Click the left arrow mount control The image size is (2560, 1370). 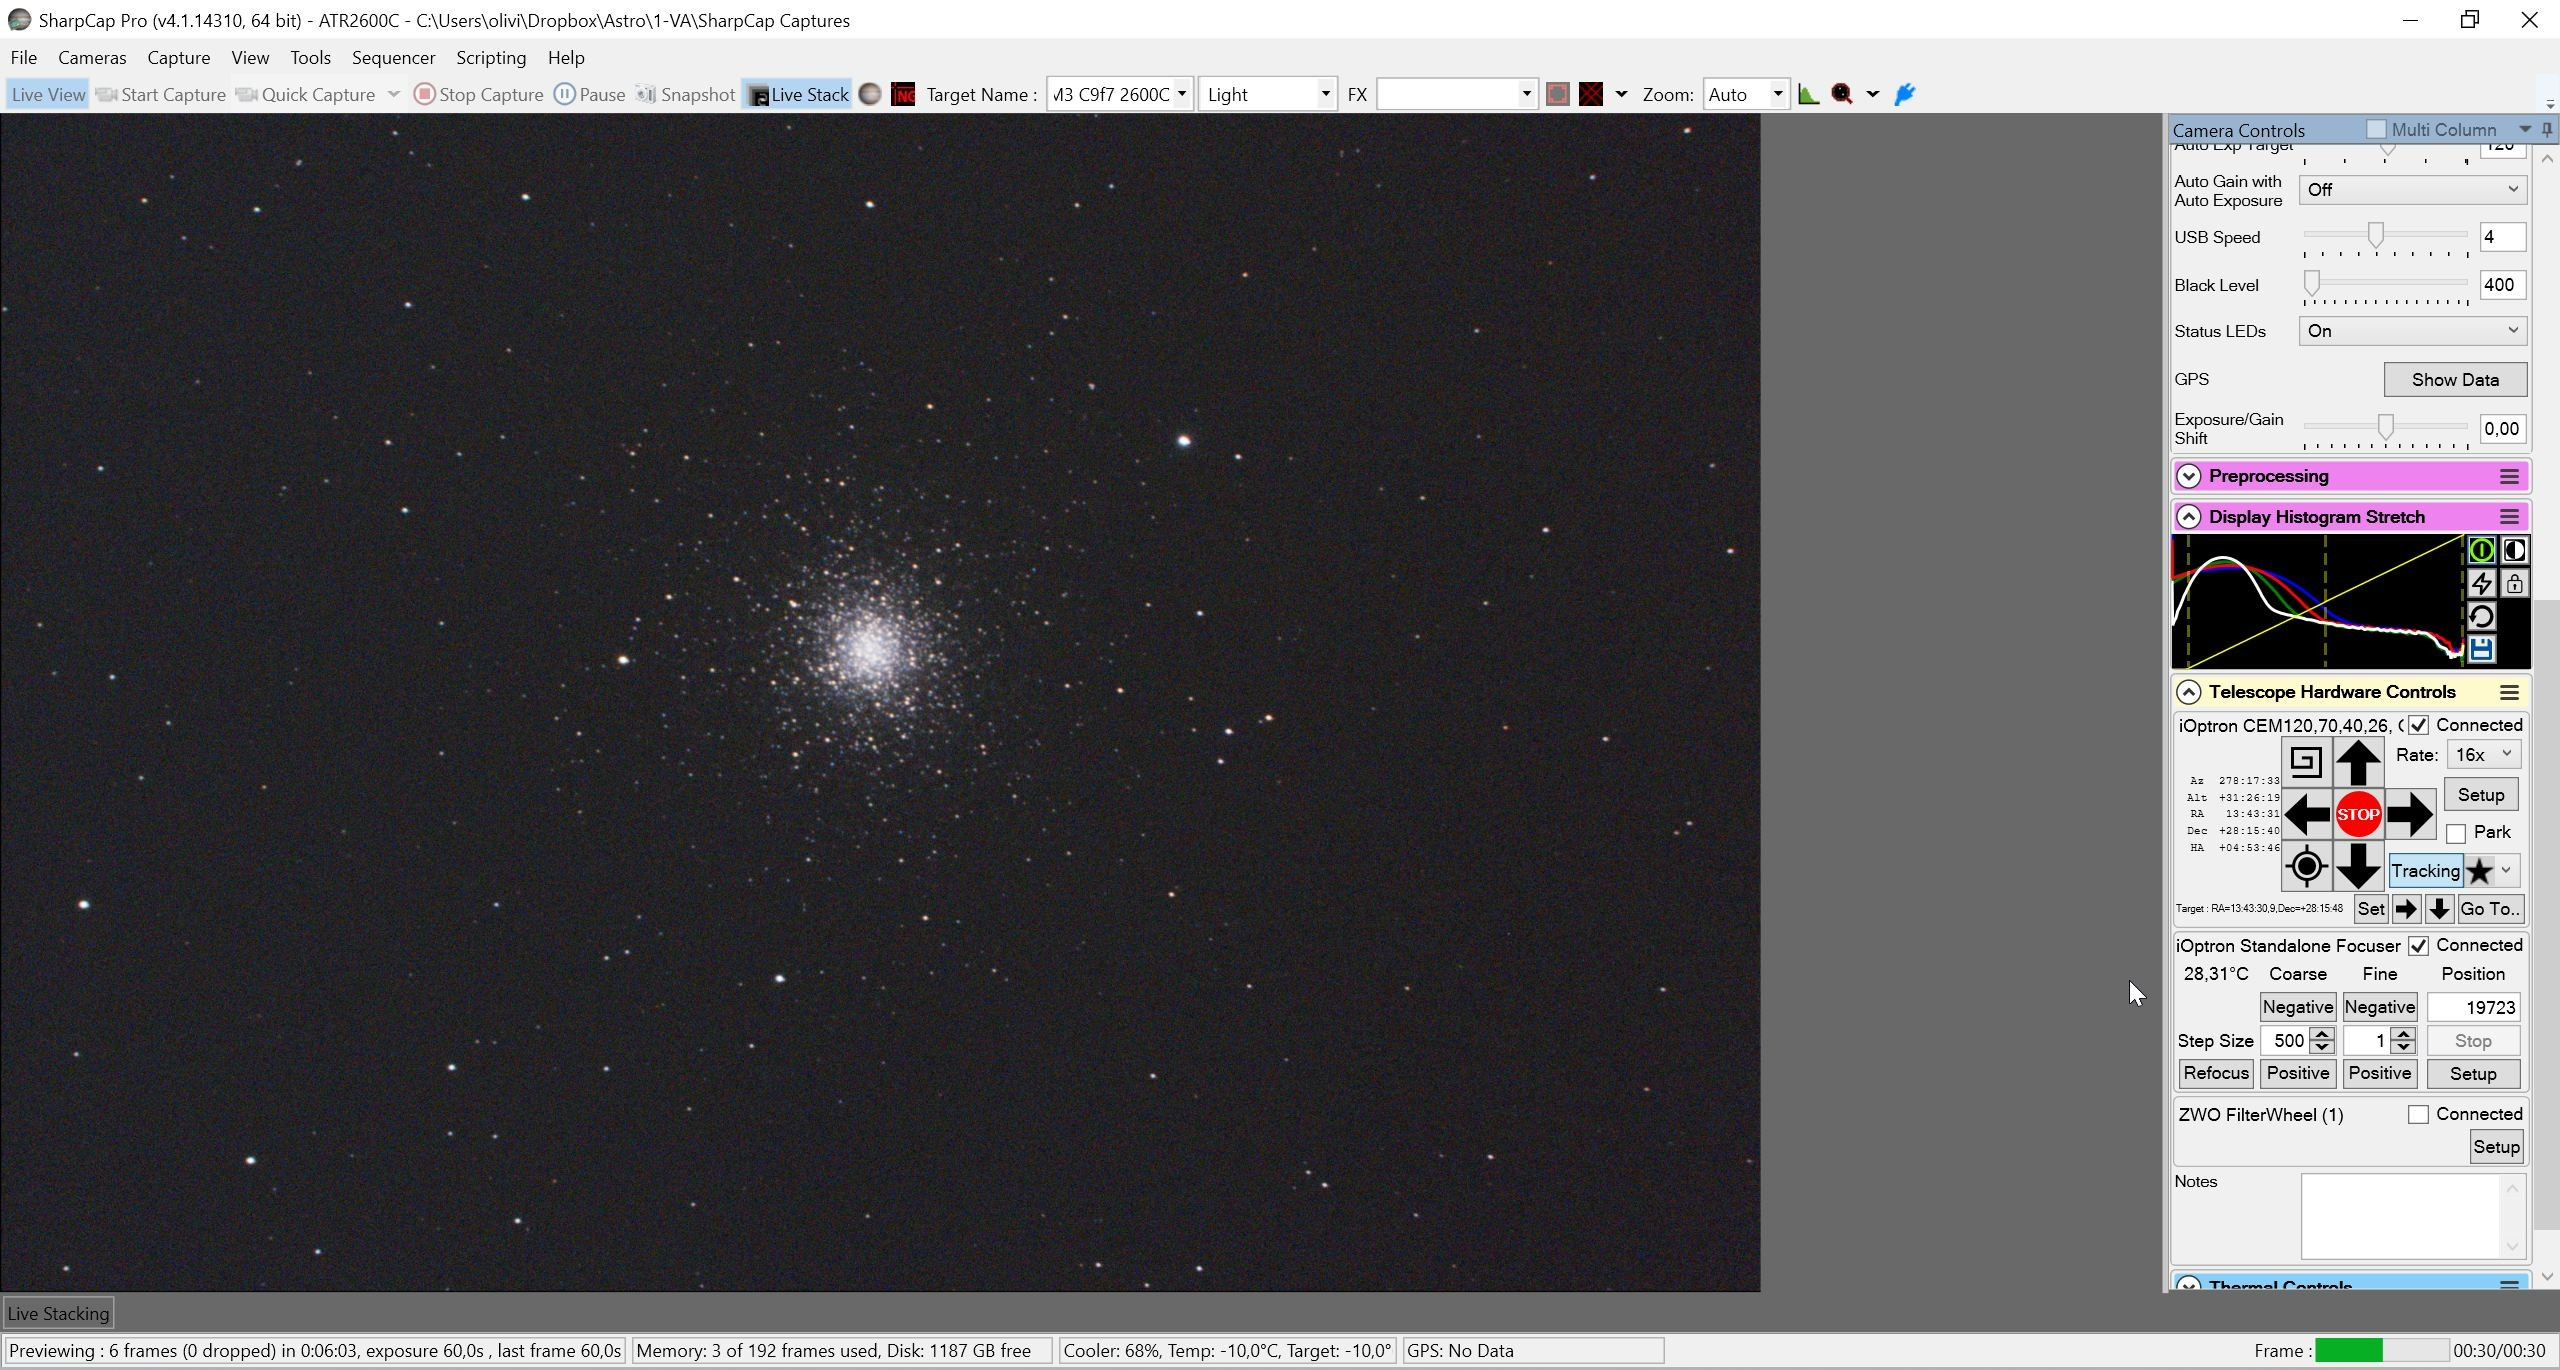pyautogui.click(x=2307, y=814)
